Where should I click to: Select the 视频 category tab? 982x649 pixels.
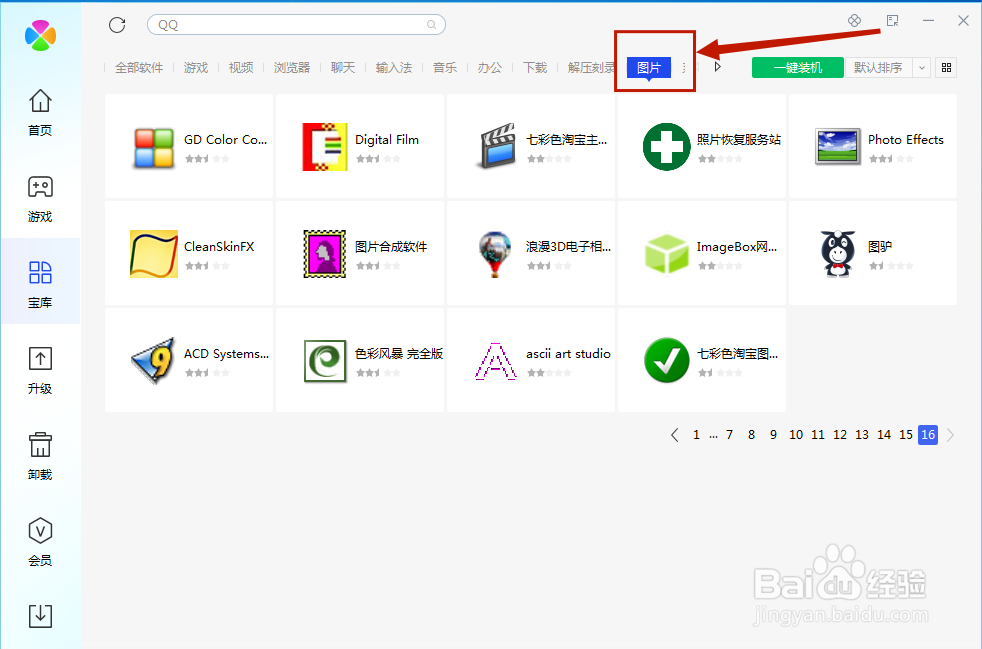click(241, 68)
